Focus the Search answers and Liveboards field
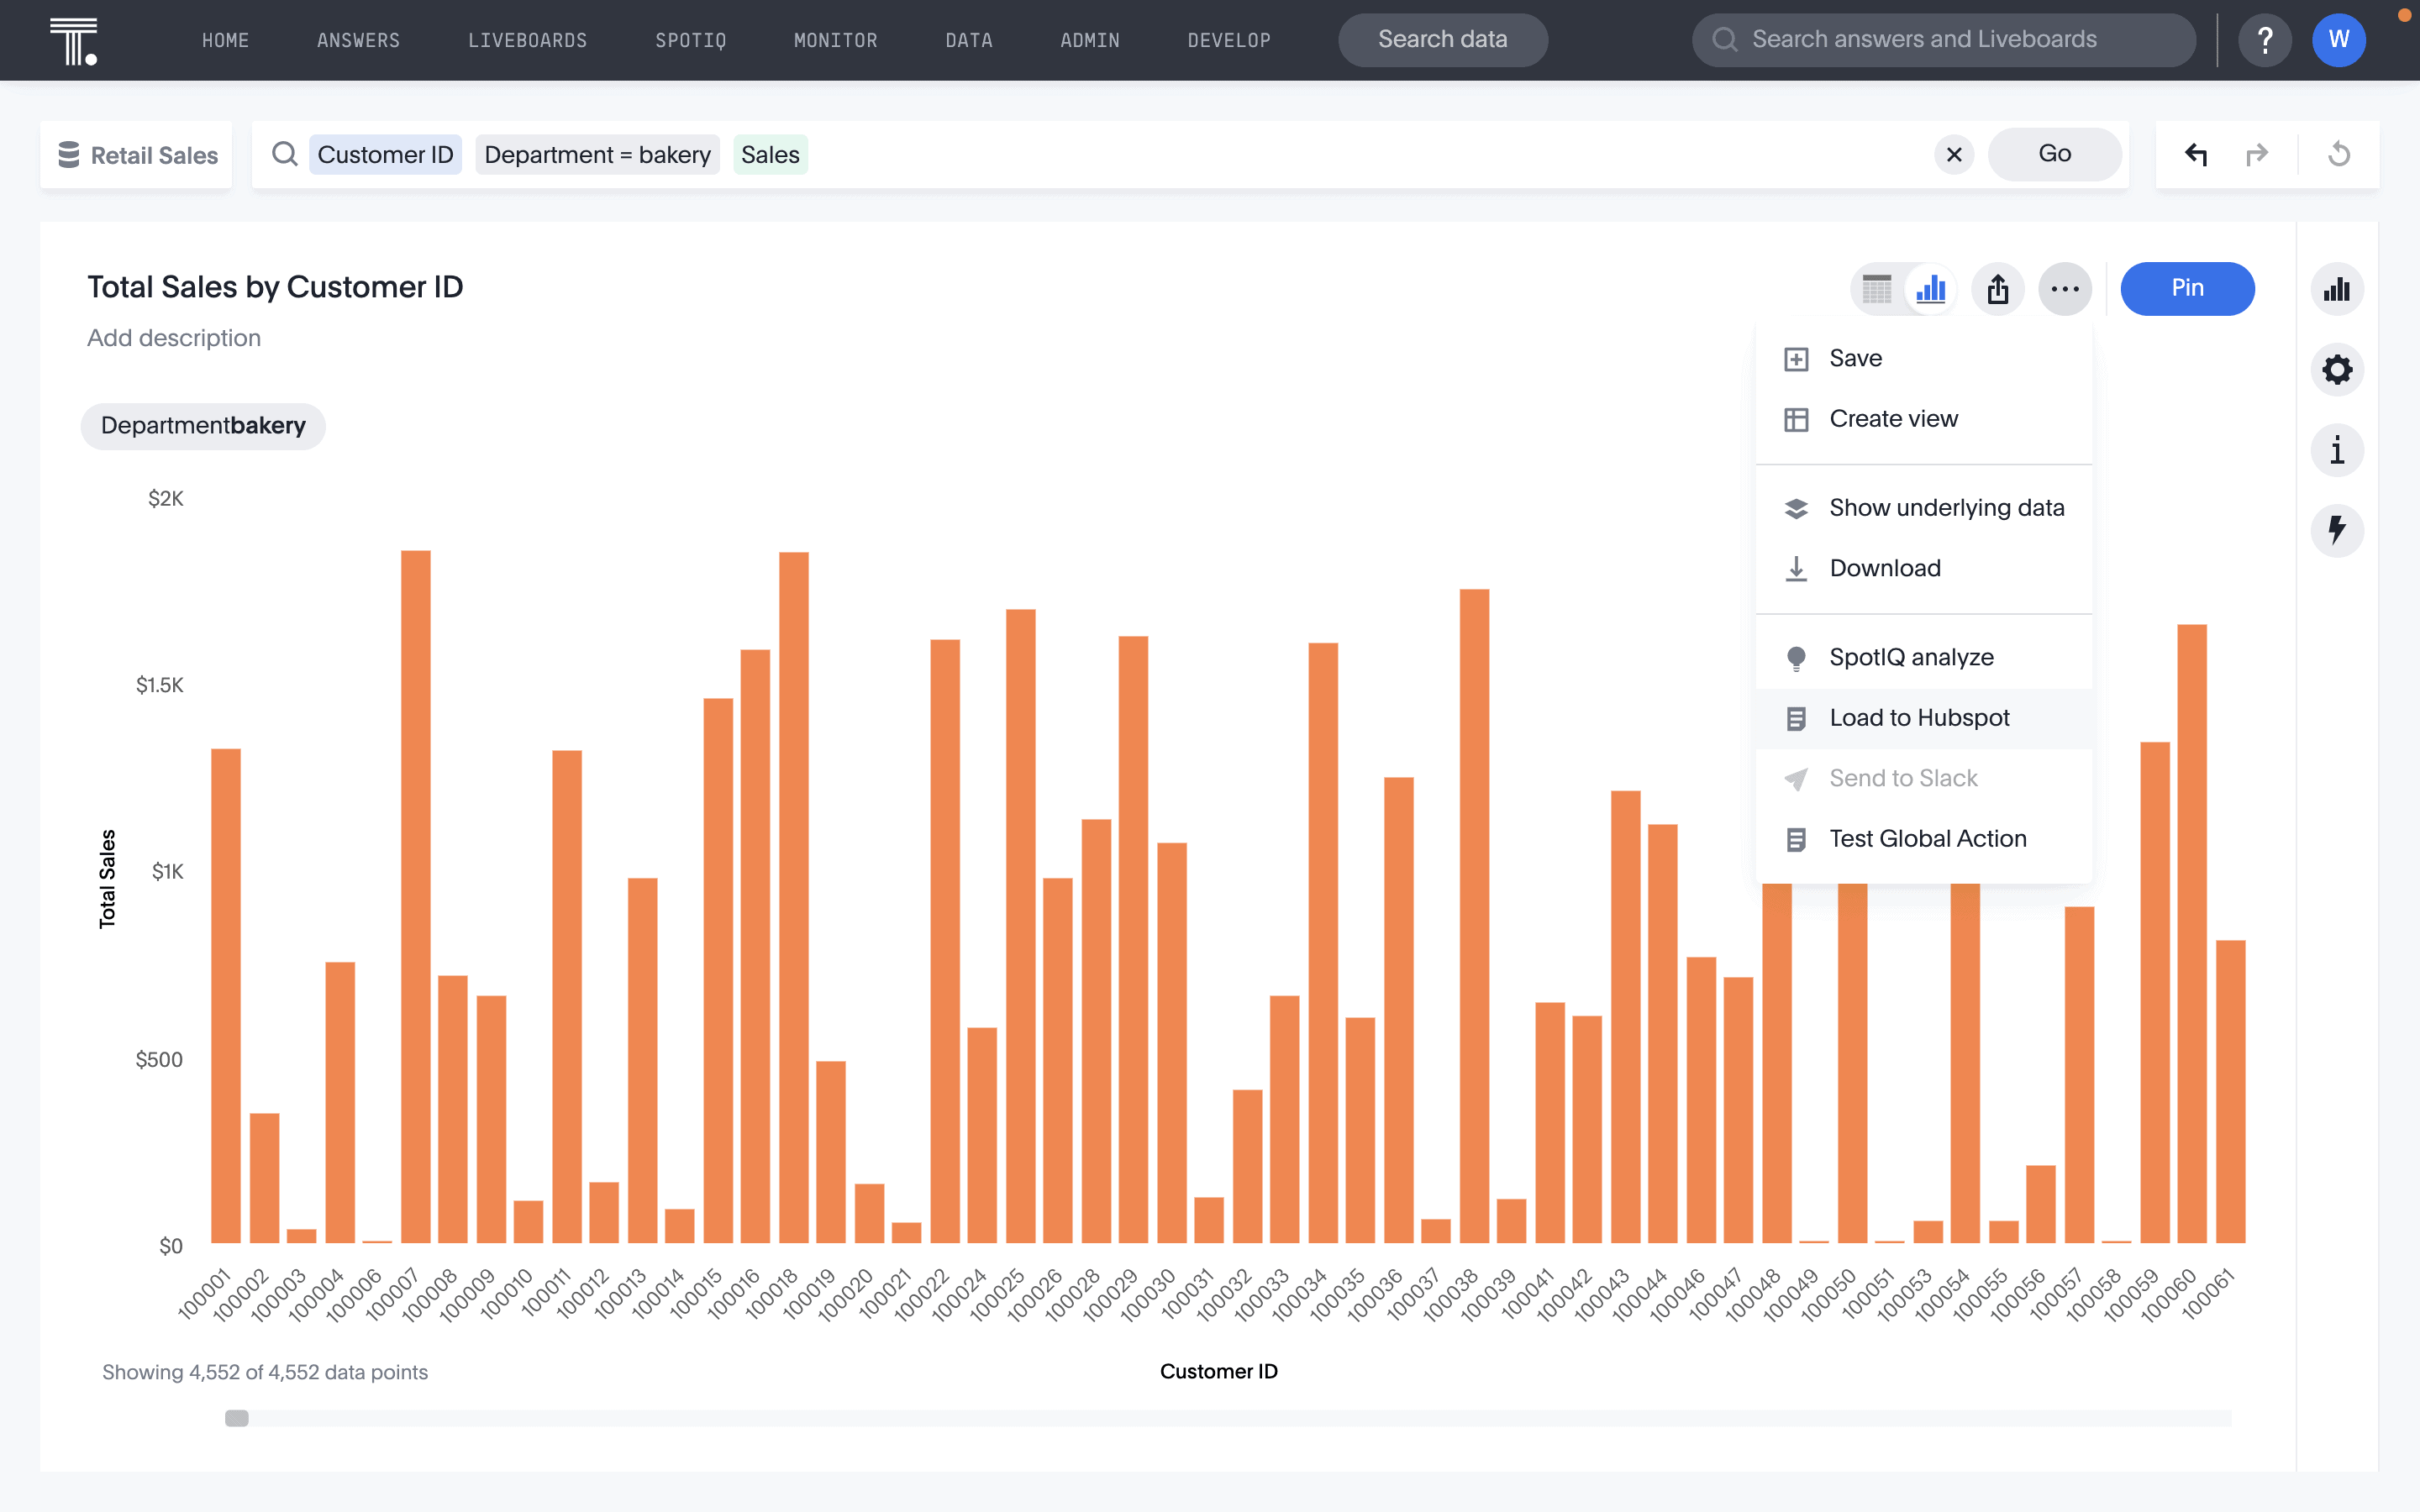Screen dimensions: 2420x1512 pos(1943,40)
